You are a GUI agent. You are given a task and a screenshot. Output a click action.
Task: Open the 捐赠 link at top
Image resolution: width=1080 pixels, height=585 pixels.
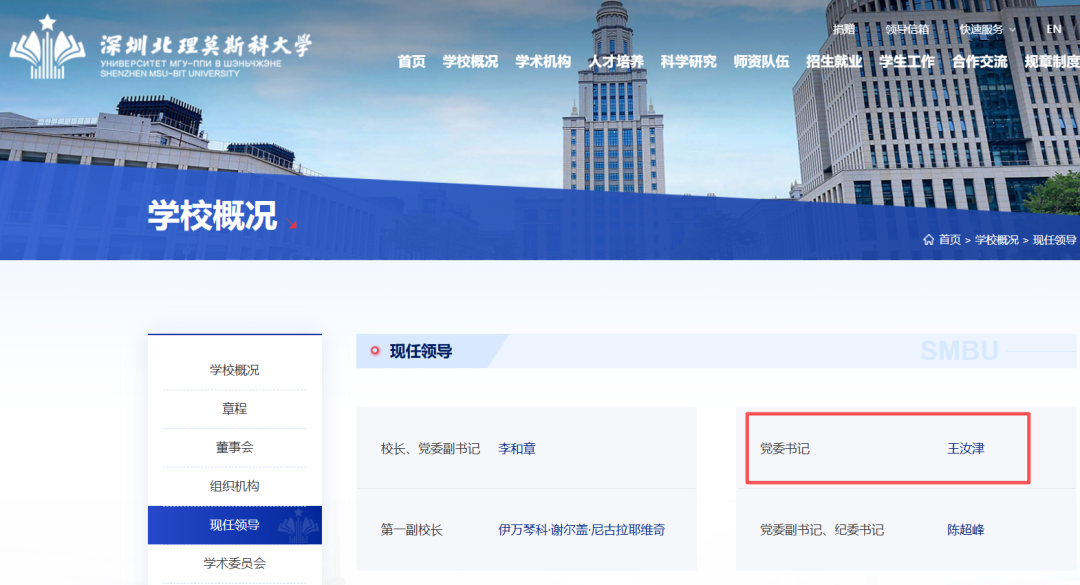[844, 29]
